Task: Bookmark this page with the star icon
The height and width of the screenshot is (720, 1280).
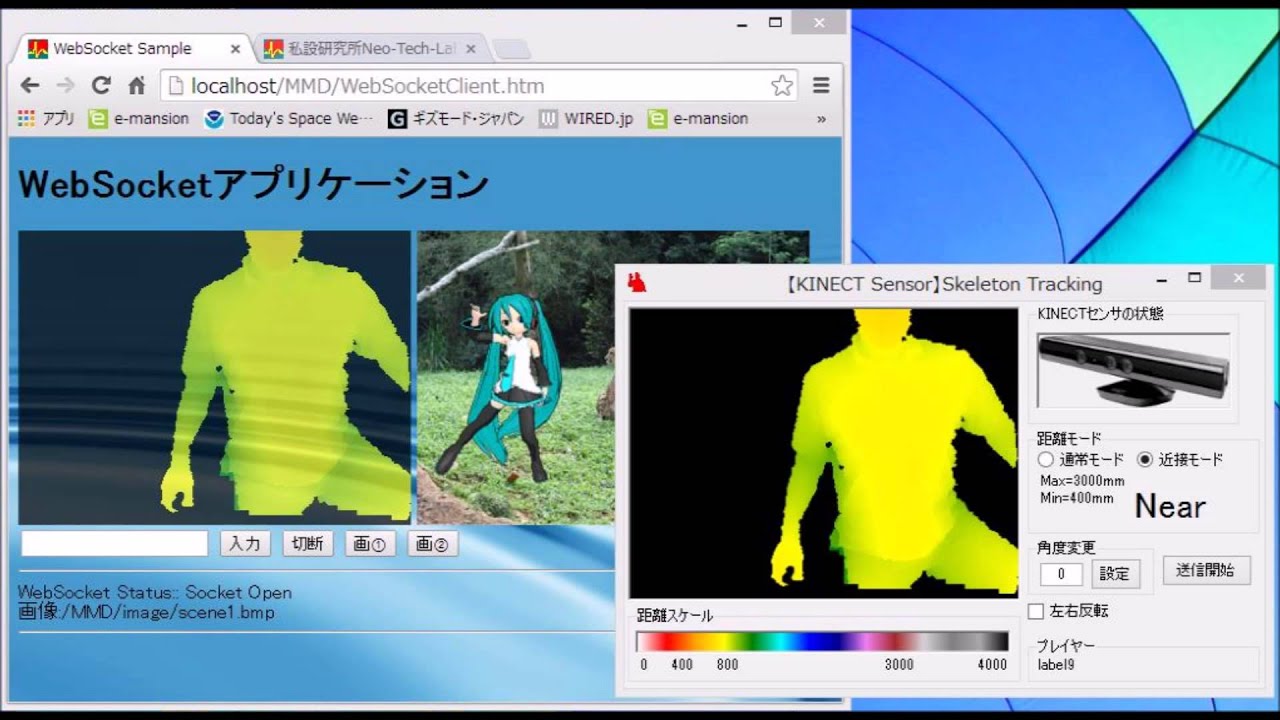Action: (782, 86)
